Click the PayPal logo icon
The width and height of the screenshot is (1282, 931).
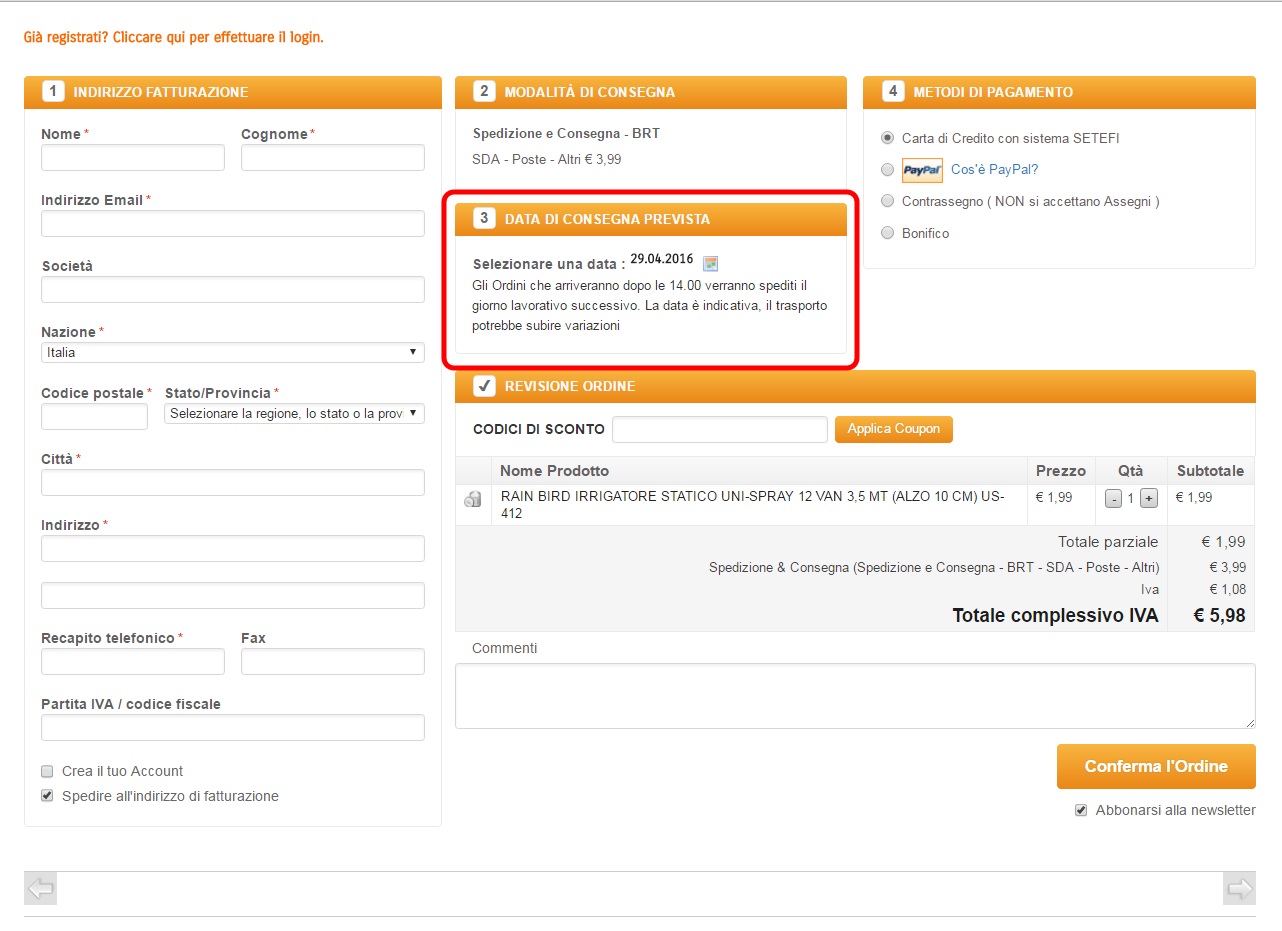tap(922, 170)
